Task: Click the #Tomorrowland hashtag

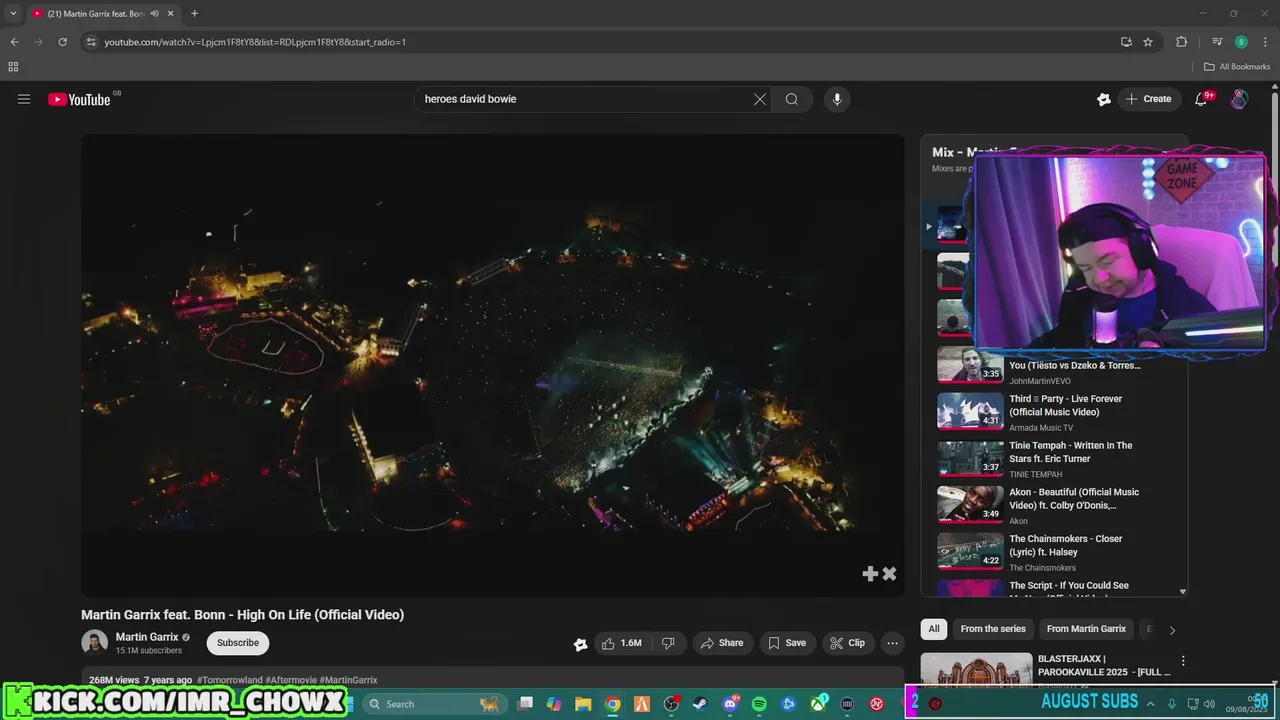Action: coord(229,680)
